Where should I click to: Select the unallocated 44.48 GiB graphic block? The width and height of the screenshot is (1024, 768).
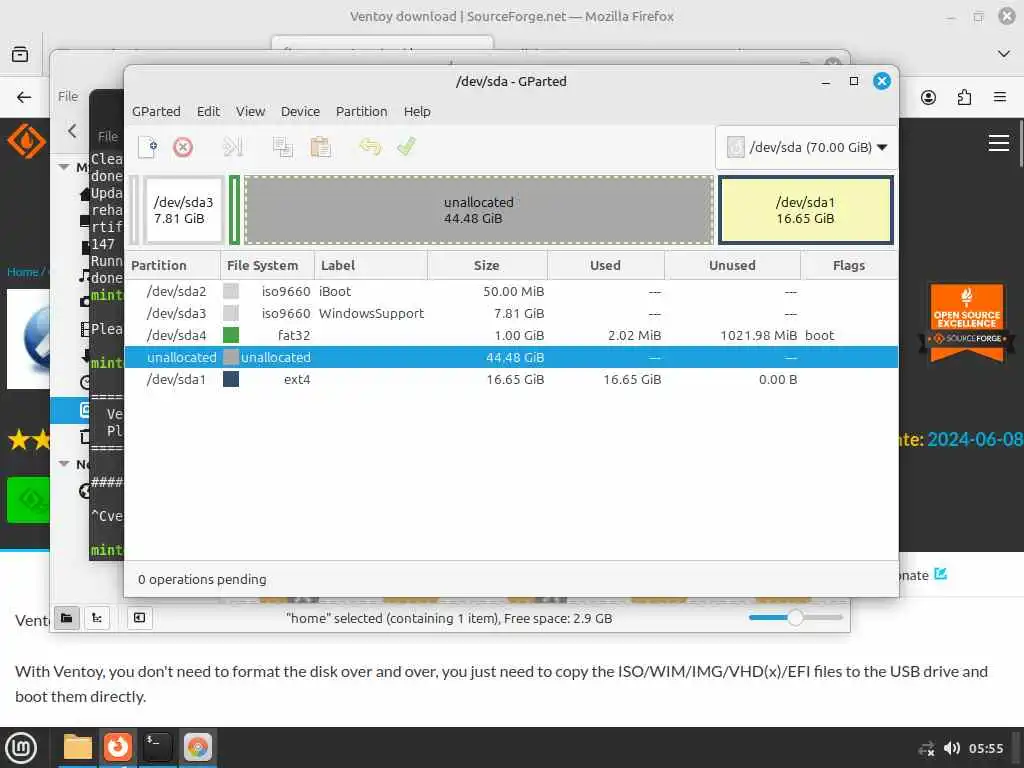pyautogui.click(x=479, y=210)
